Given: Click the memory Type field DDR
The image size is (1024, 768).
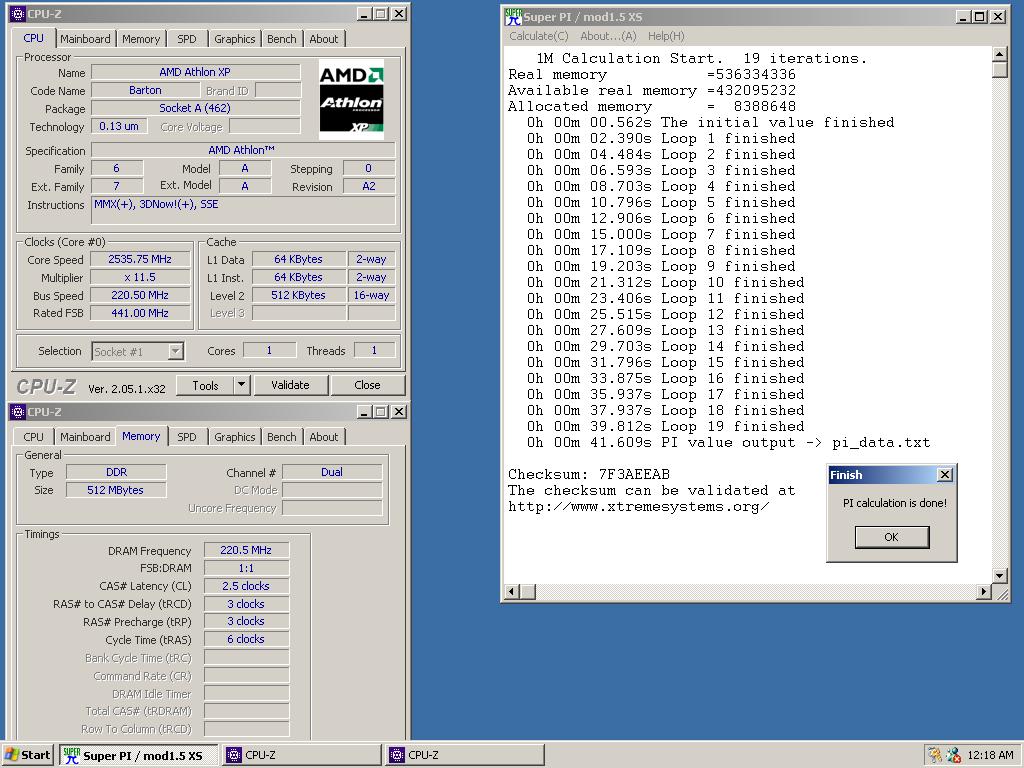Looking at the screenshot, I should pyautogui.click(x=116, y=472).
